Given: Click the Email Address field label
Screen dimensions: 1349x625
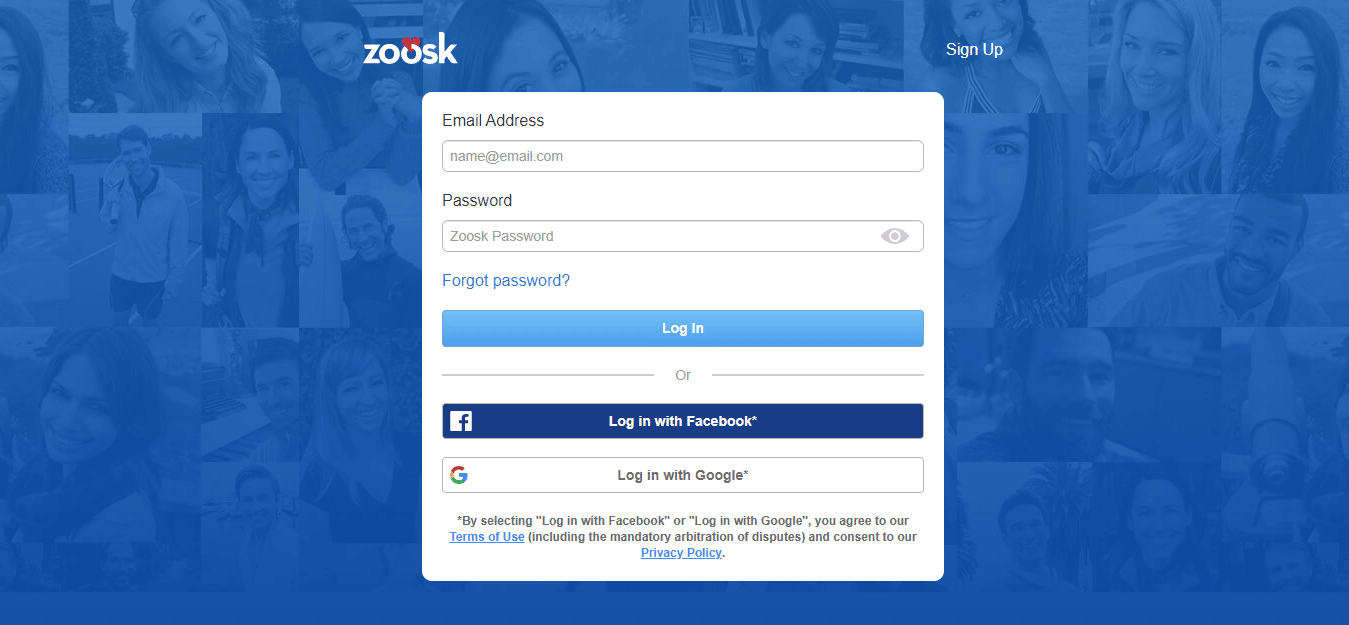Looking at the screenshot, I should click(x=493, y=120).
